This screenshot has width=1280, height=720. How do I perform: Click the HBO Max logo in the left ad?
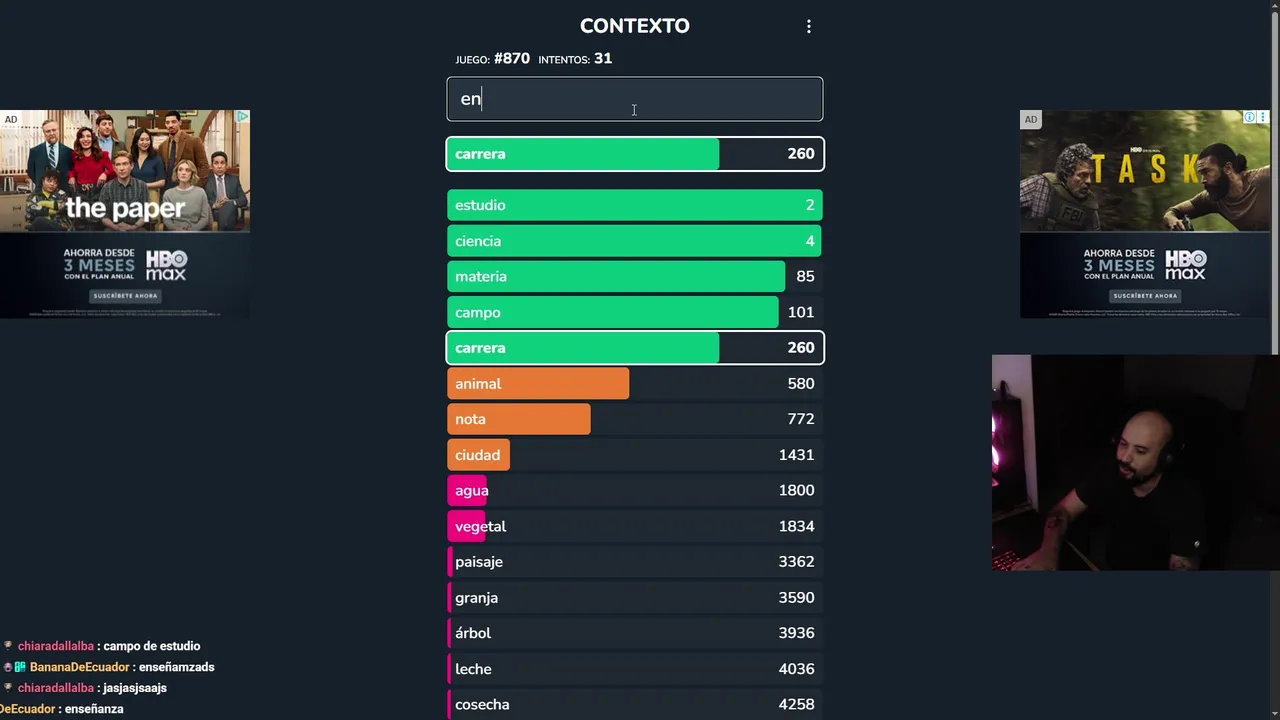167,265
